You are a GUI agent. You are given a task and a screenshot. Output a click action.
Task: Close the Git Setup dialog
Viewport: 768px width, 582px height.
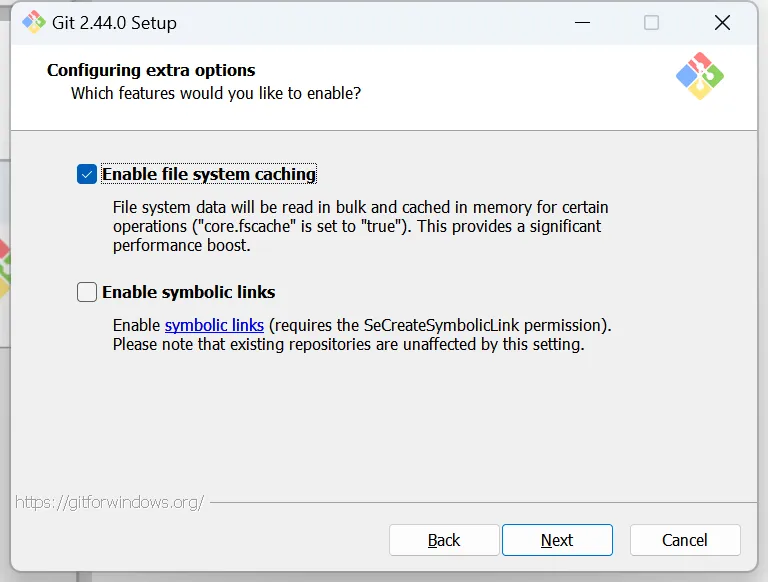721,22
